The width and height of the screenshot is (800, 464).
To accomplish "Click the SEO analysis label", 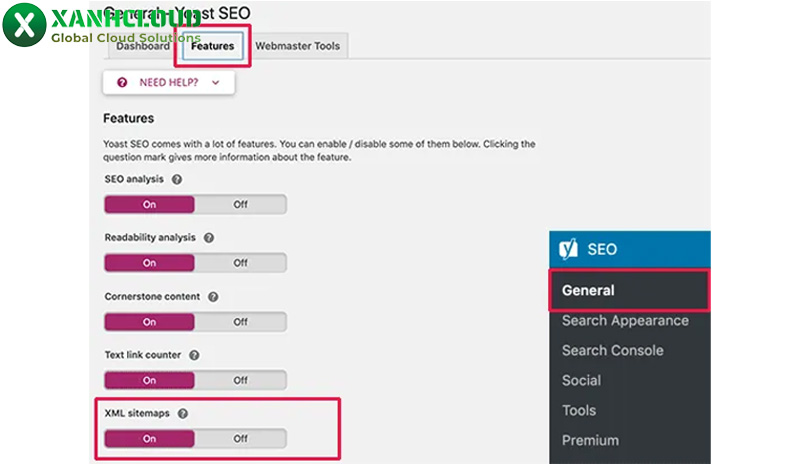I will tap(134, 179).
